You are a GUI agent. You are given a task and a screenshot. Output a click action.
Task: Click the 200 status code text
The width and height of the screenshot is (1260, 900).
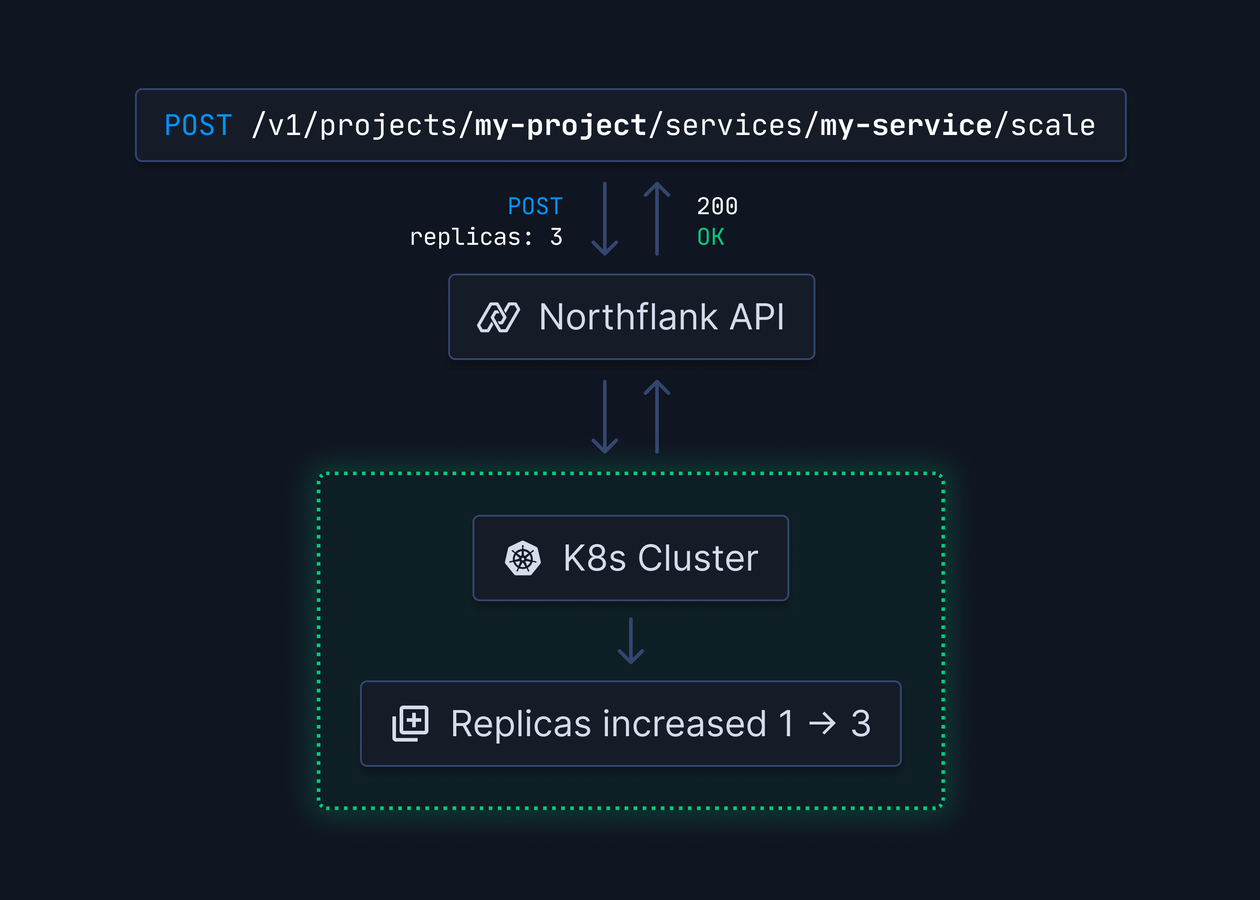pos(717,206)
